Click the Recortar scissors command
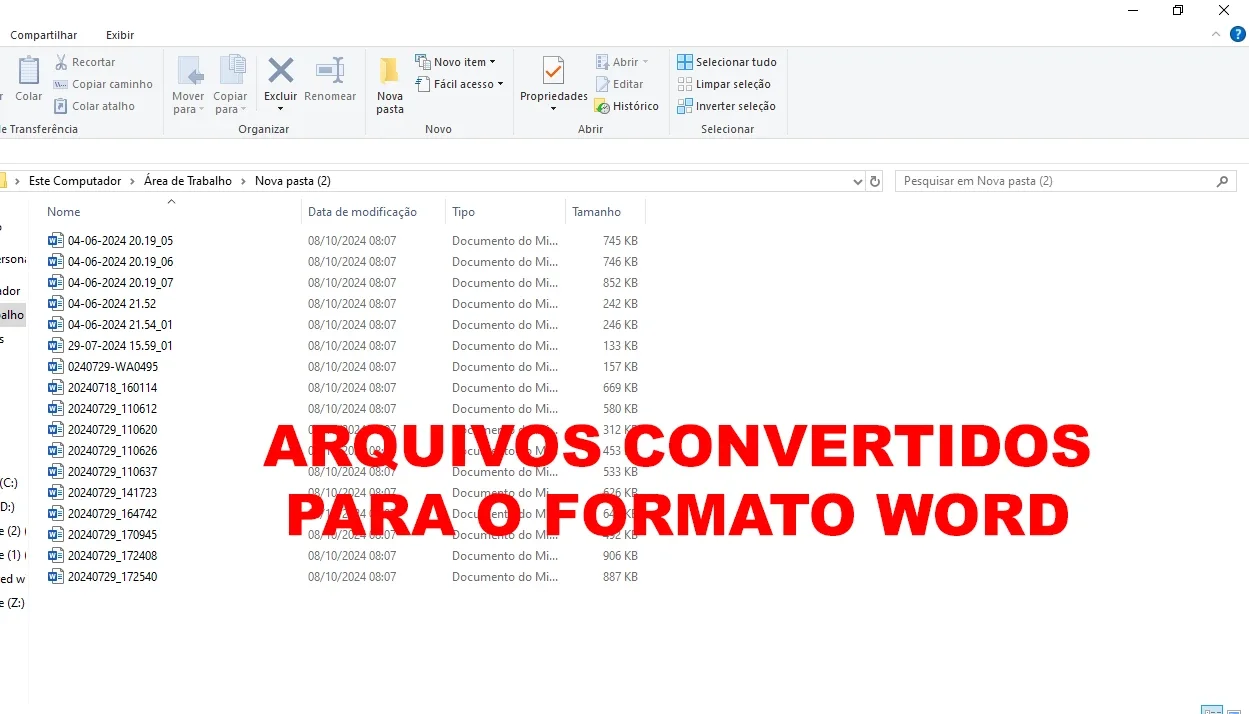Screen dimensions: 1249x714 [84, 62]
